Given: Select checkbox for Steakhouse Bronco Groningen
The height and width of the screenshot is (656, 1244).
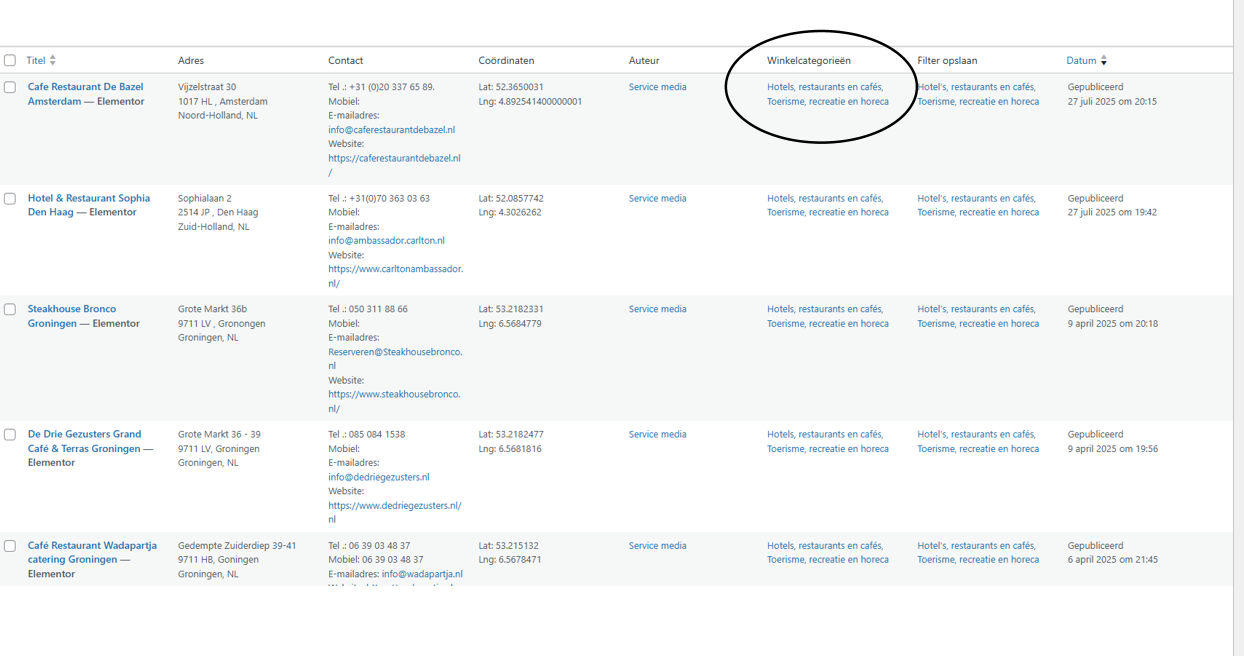Looking at the screenshot, I should 10,309.
